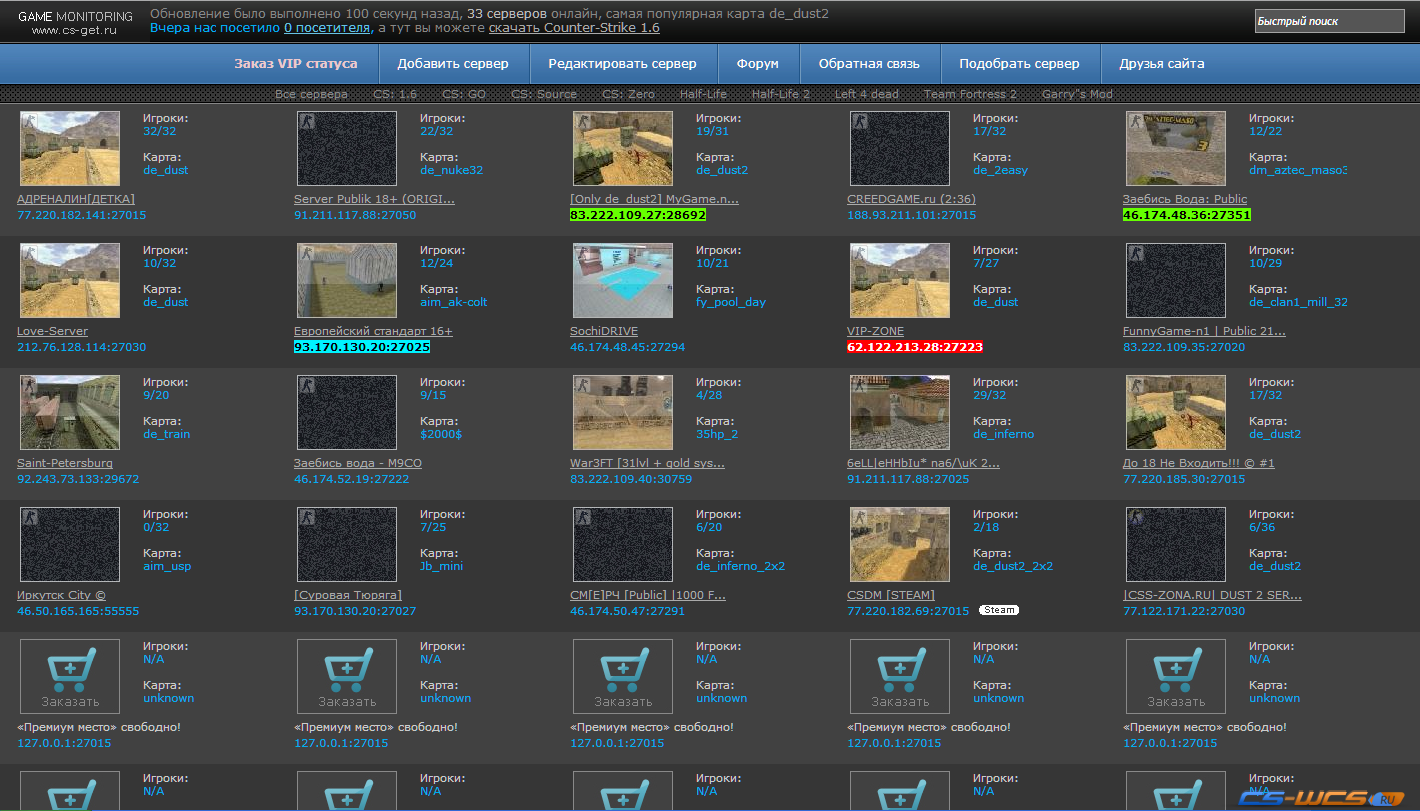The height and width of the screenshot is (811, 1420).
Task: Filter servers by CS: Source
Action: [x=544, y=94]
